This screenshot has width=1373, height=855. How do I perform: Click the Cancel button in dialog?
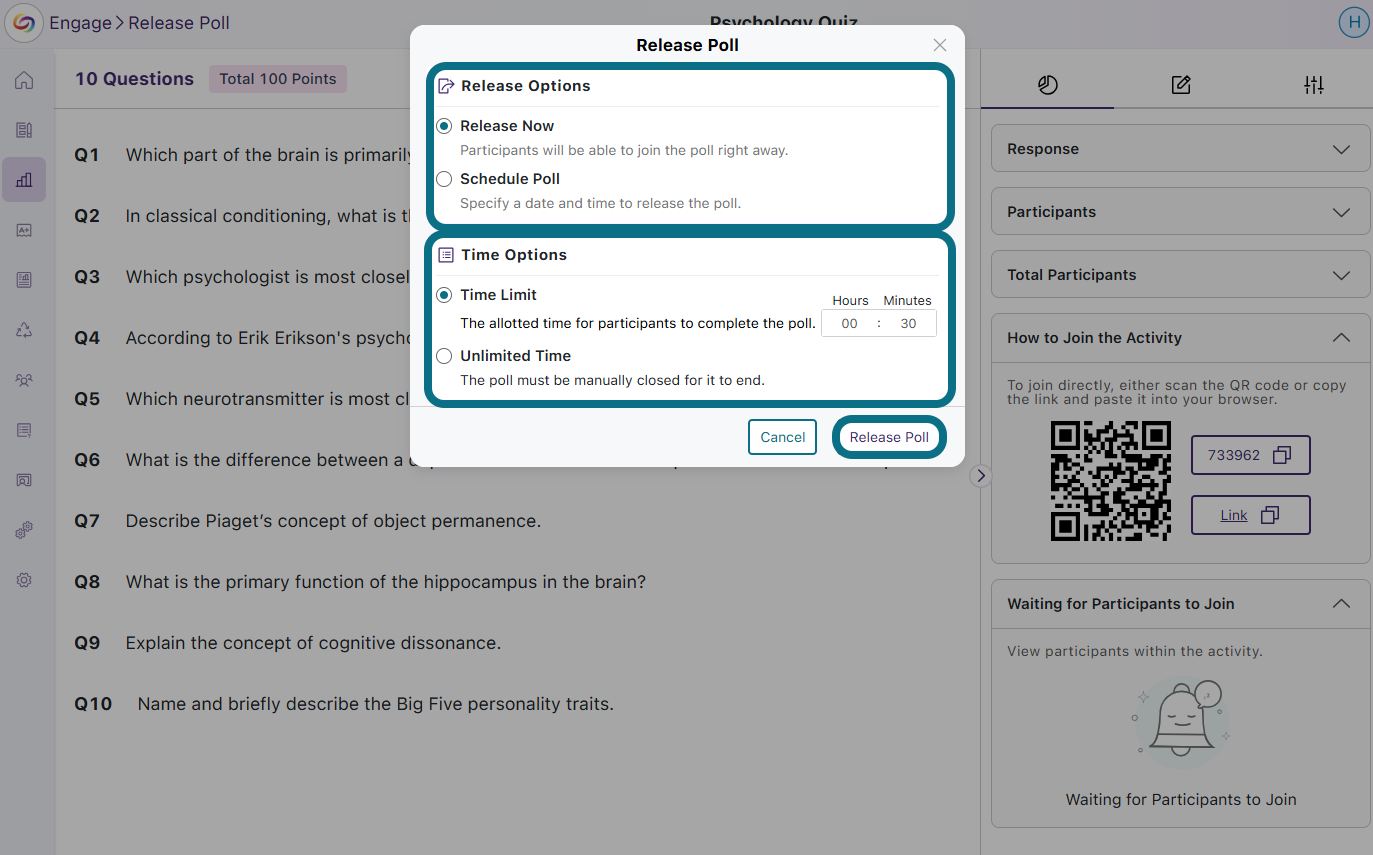(782, 437)
